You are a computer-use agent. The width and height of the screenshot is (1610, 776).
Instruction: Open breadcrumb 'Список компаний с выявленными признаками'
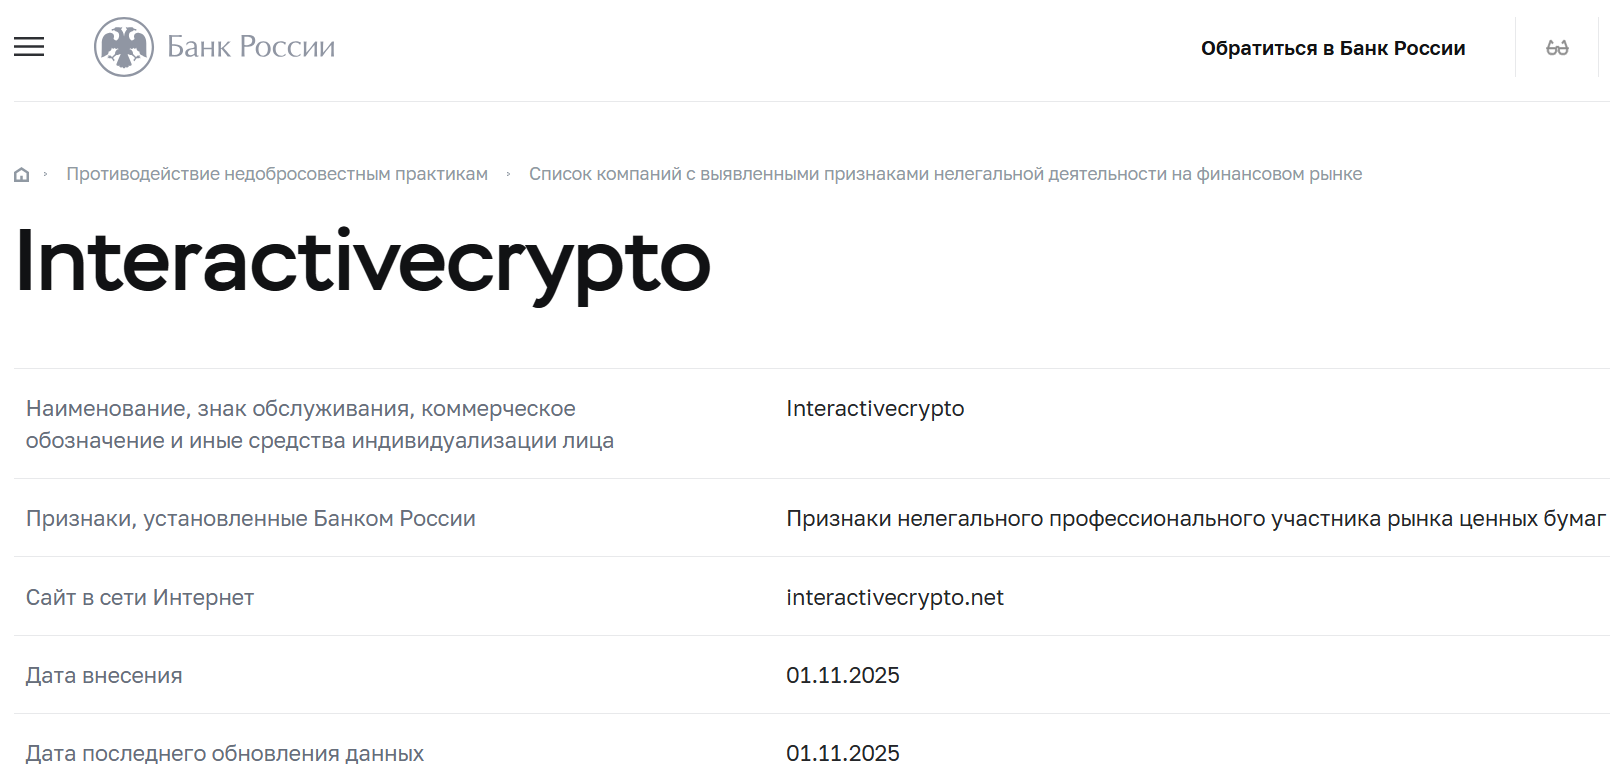tap(945, 173)
